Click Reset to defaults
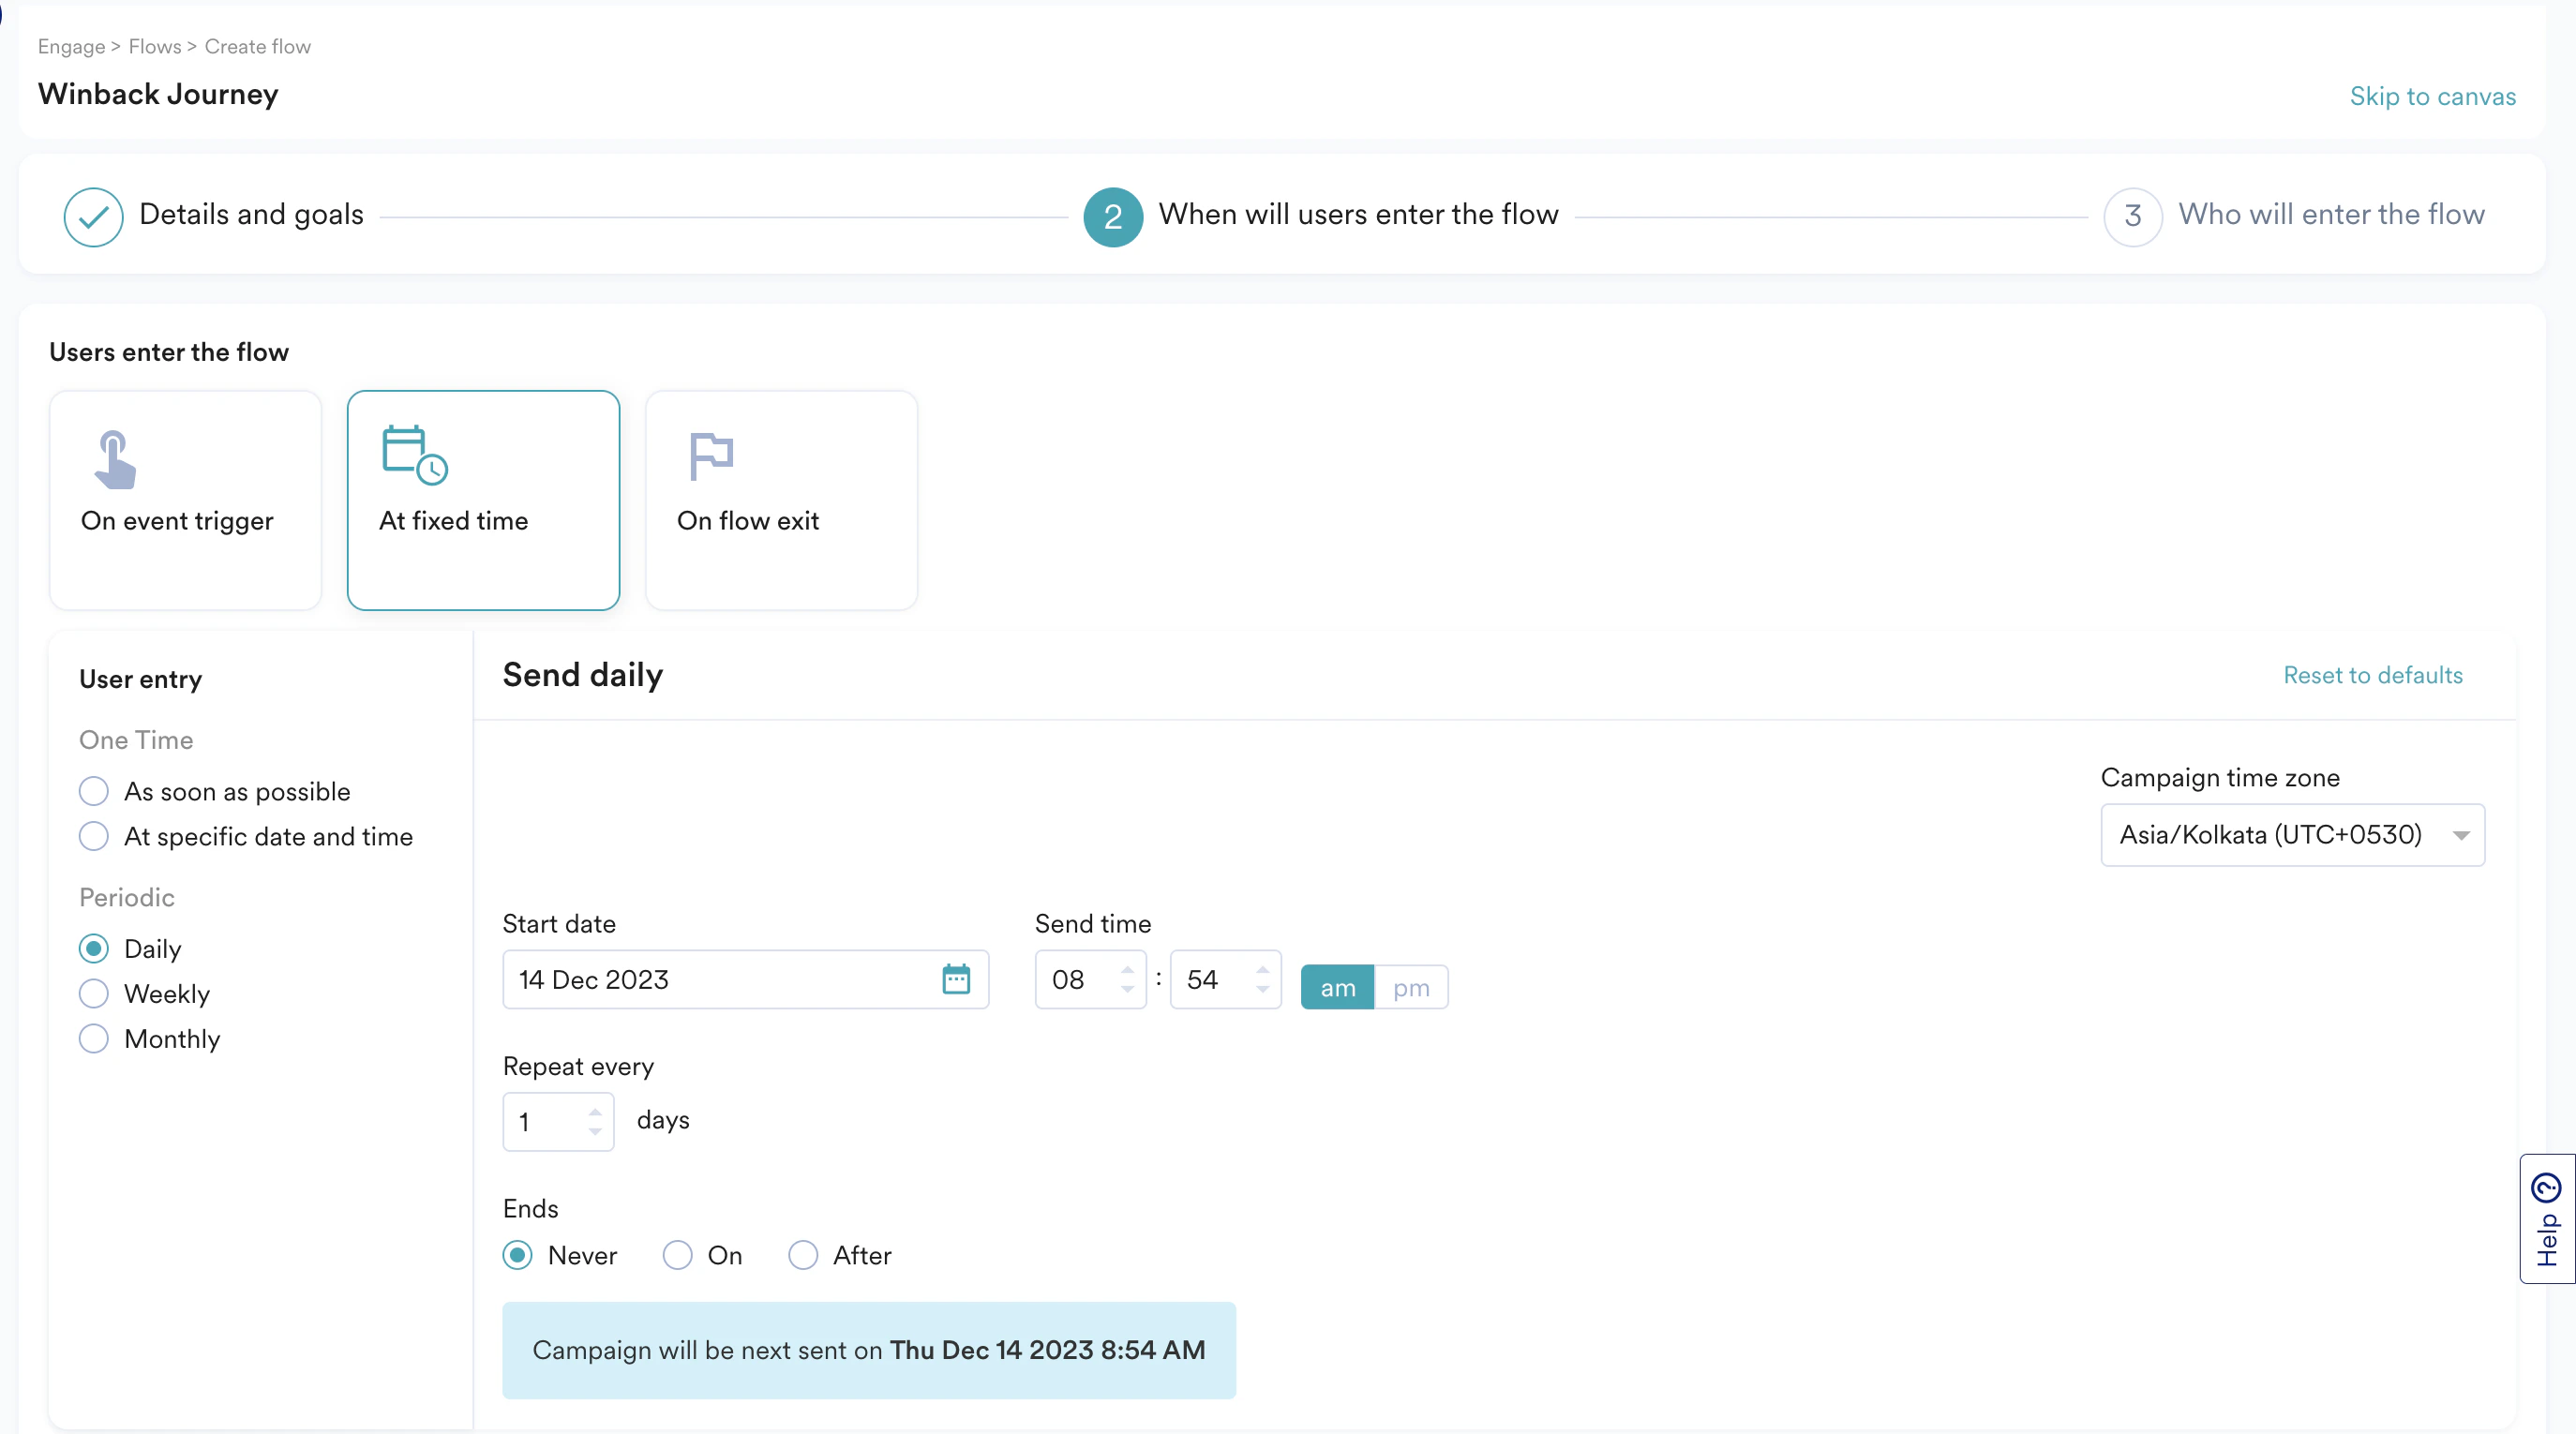 tap(2372, 675)
